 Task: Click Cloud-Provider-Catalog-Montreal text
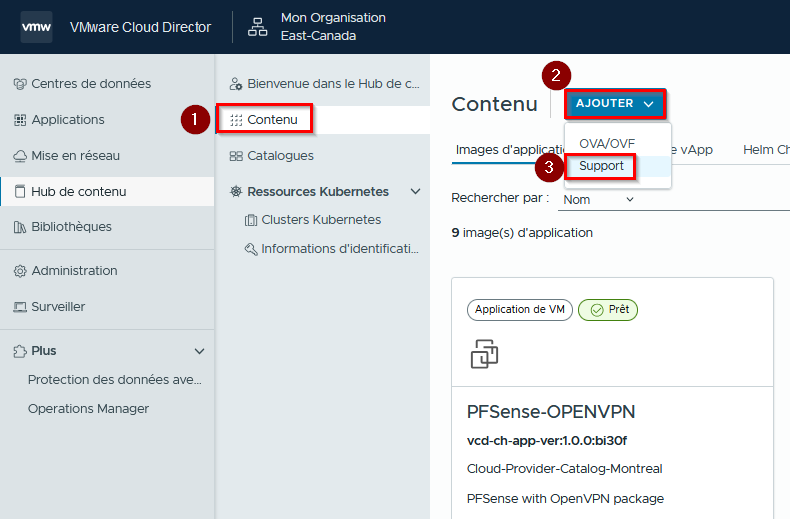[564, 469]
